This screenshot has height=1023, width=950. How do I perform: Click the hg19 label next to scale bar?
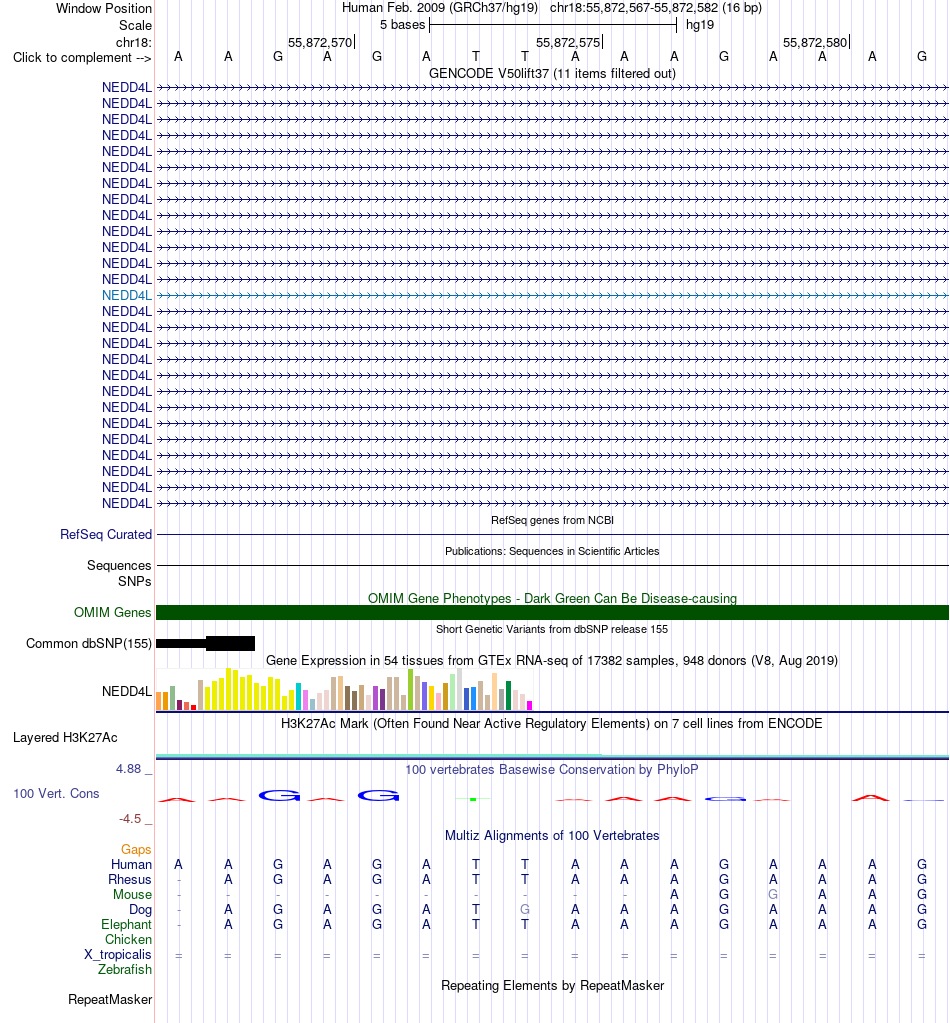tap(699, 25)
